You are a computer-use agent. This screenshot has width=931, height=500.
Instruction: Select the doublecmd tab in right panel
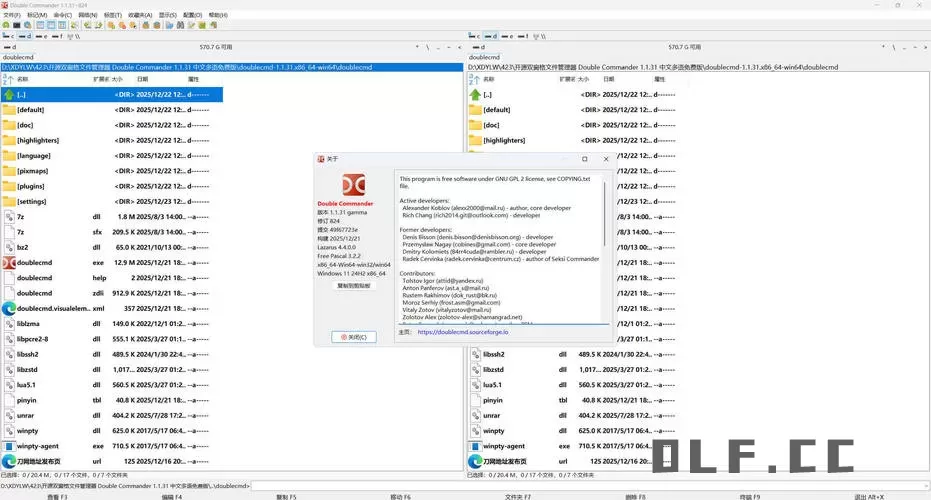point(484,58)
